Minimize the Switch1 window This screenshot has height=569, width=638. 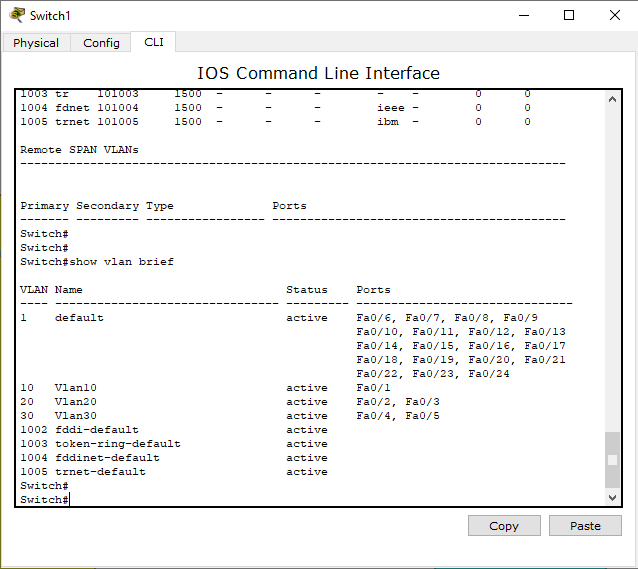(x=524, y=15)
